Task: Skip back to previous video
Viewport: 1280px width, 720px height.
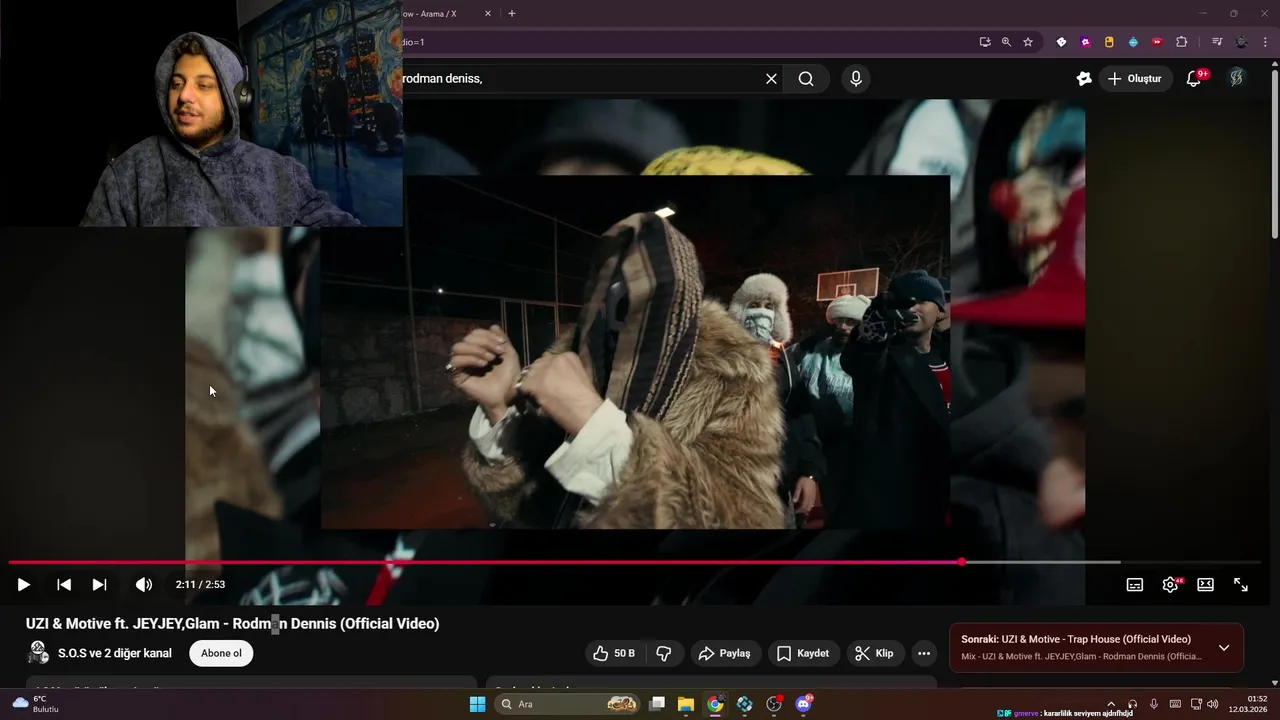Action: [64, 585]
